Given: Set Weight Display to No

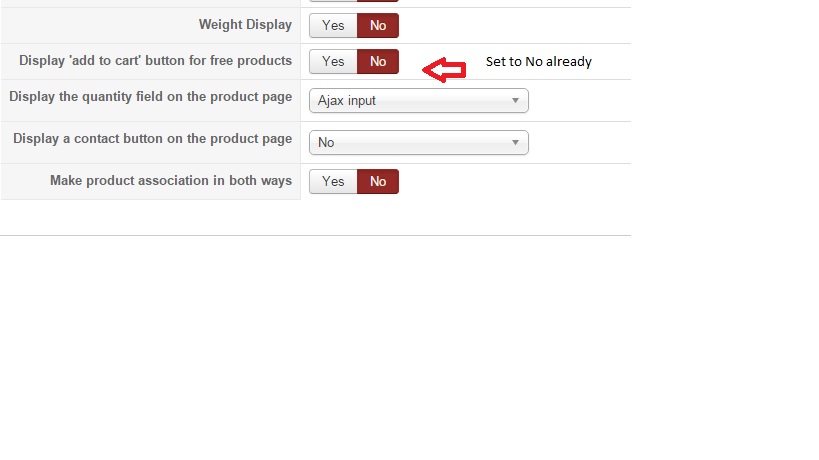Looking at the screenshot, I should pyautogui.click(x=378, y=25).
